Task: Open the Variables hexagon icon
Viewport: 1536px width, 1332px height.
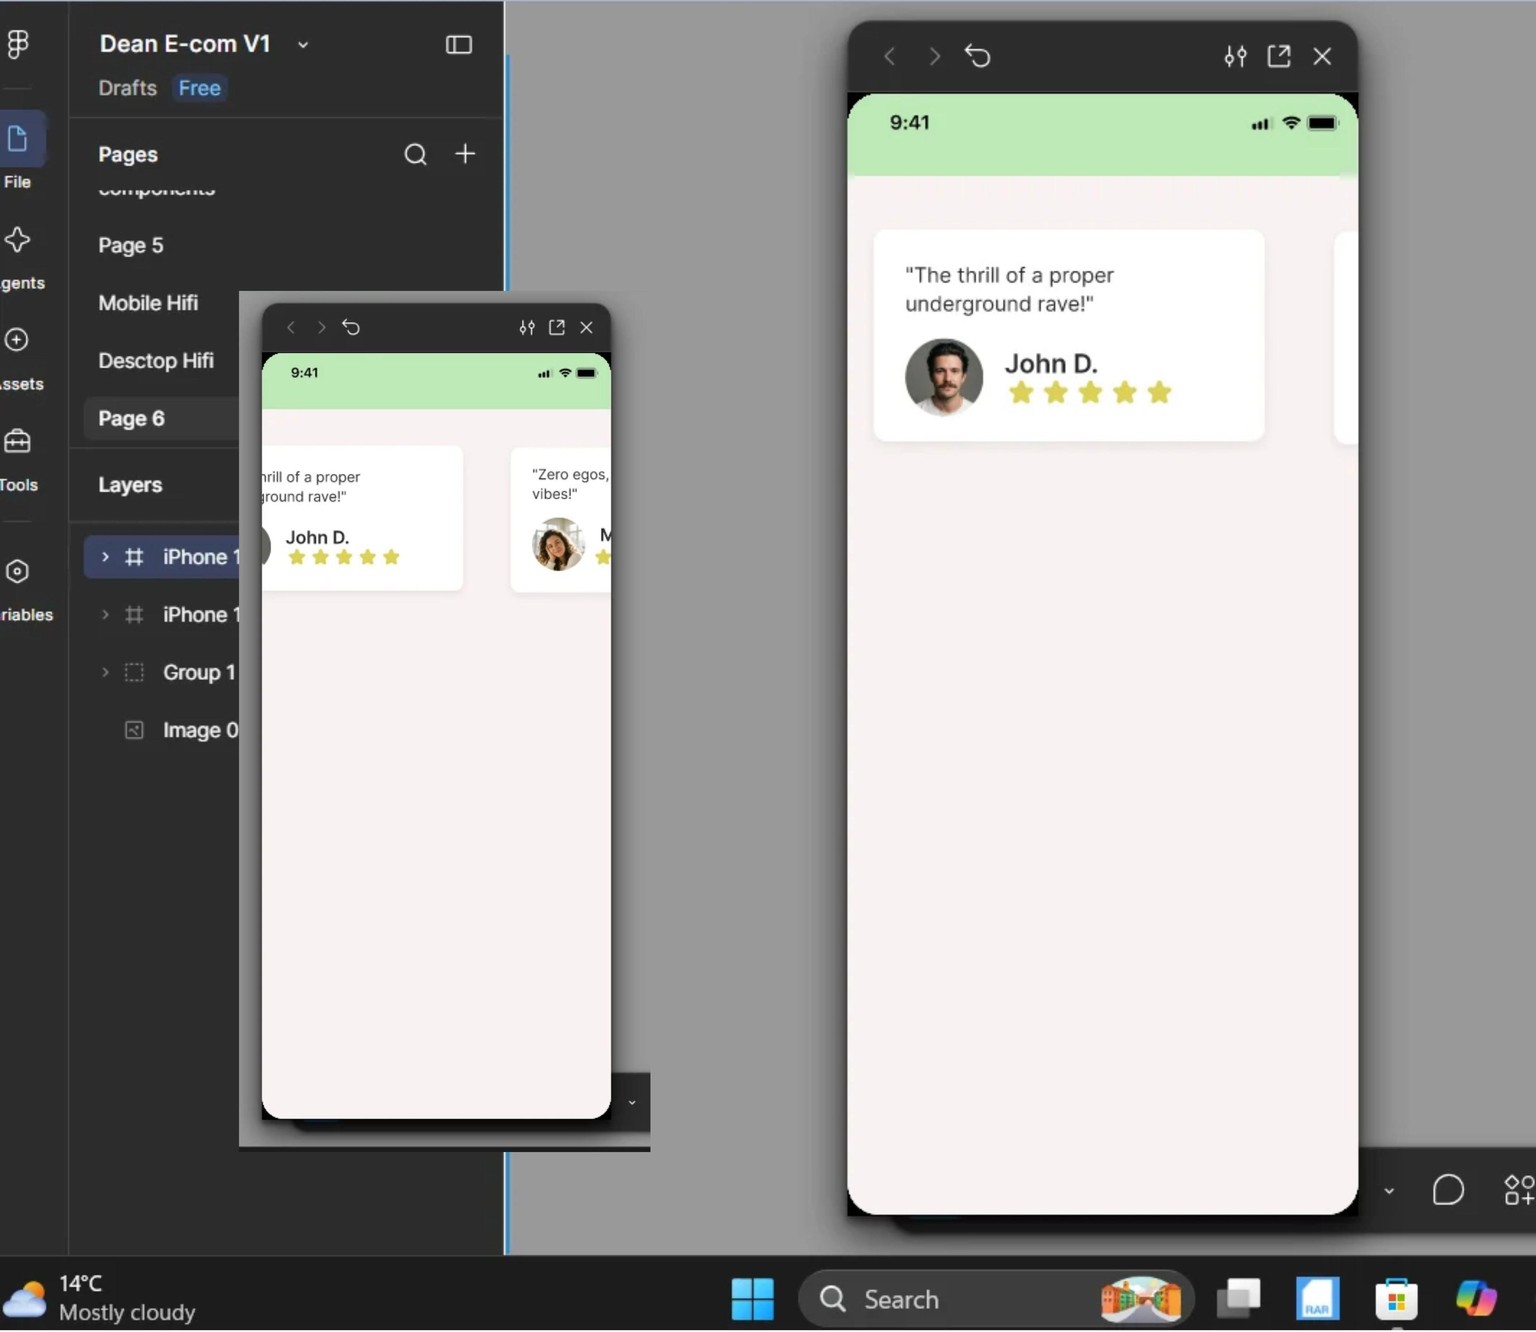Action: coord(17,572)
